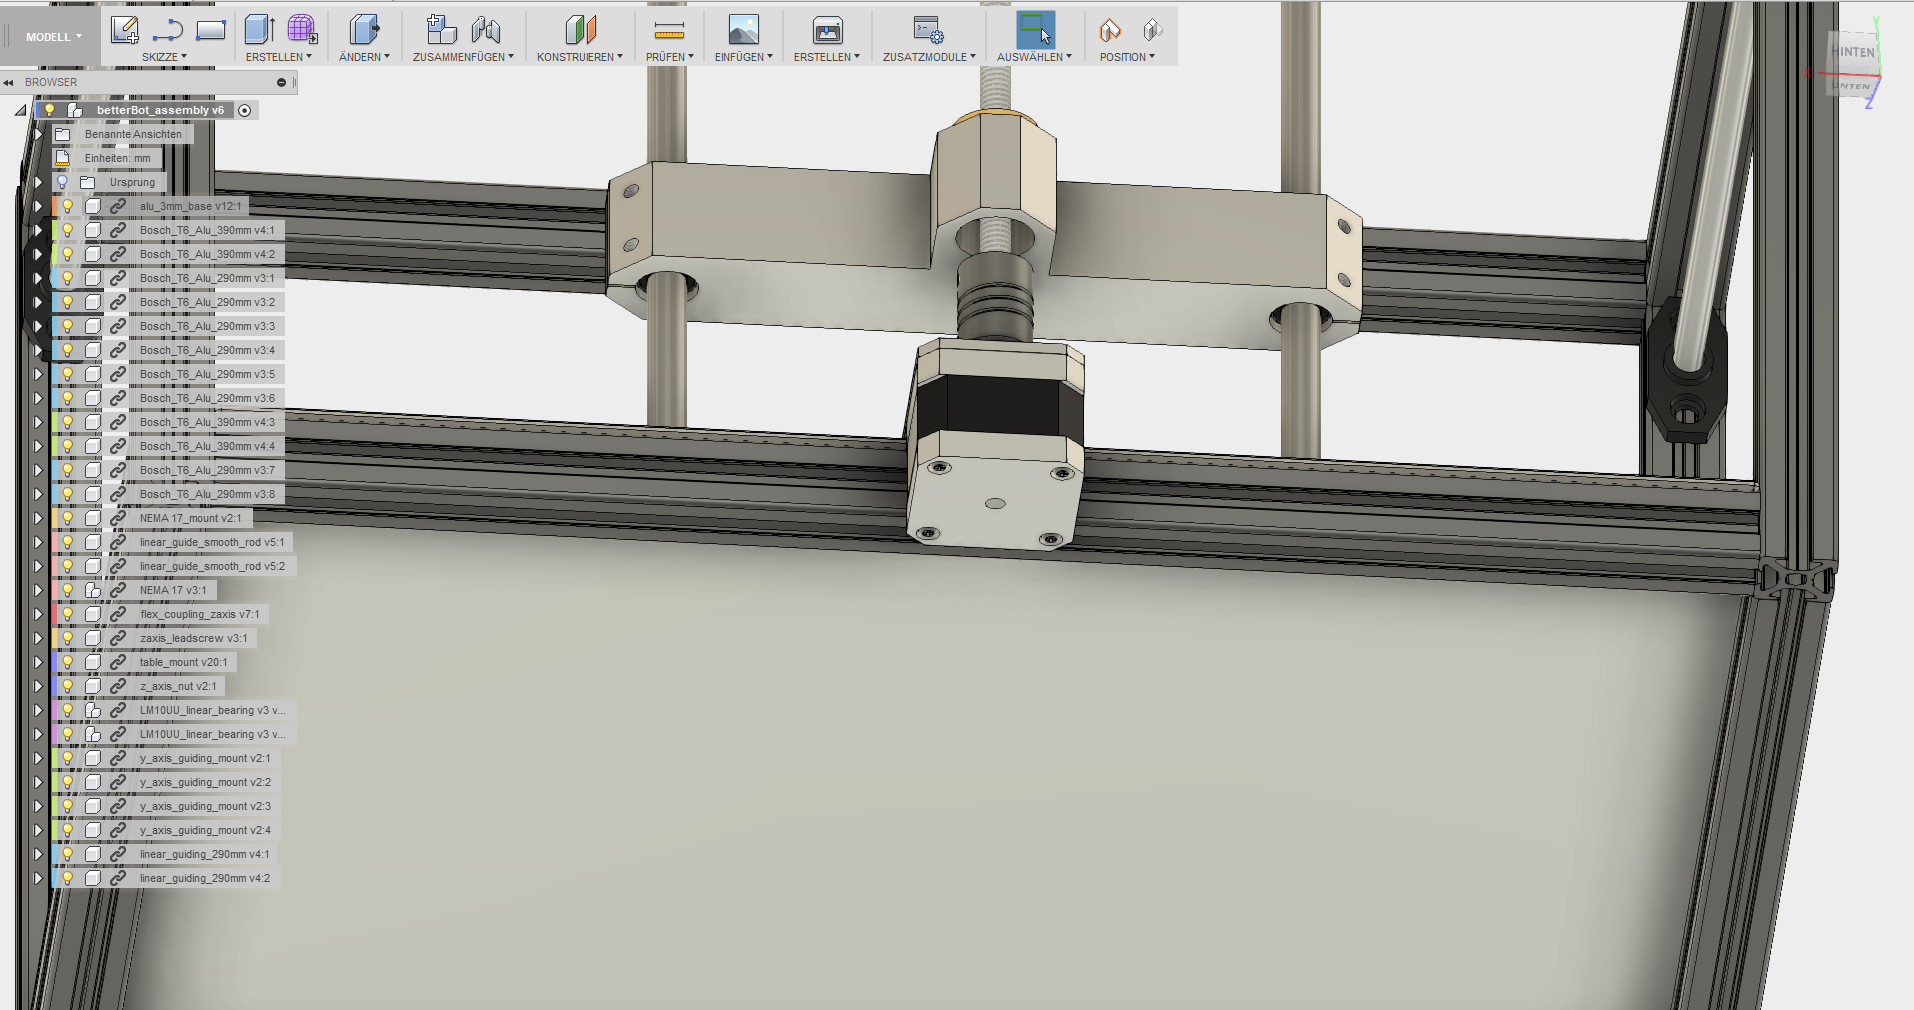Open the ZUSATZMODULE menu
The height and width of the screenshot is (1010, 1914).
click(928, 57)
